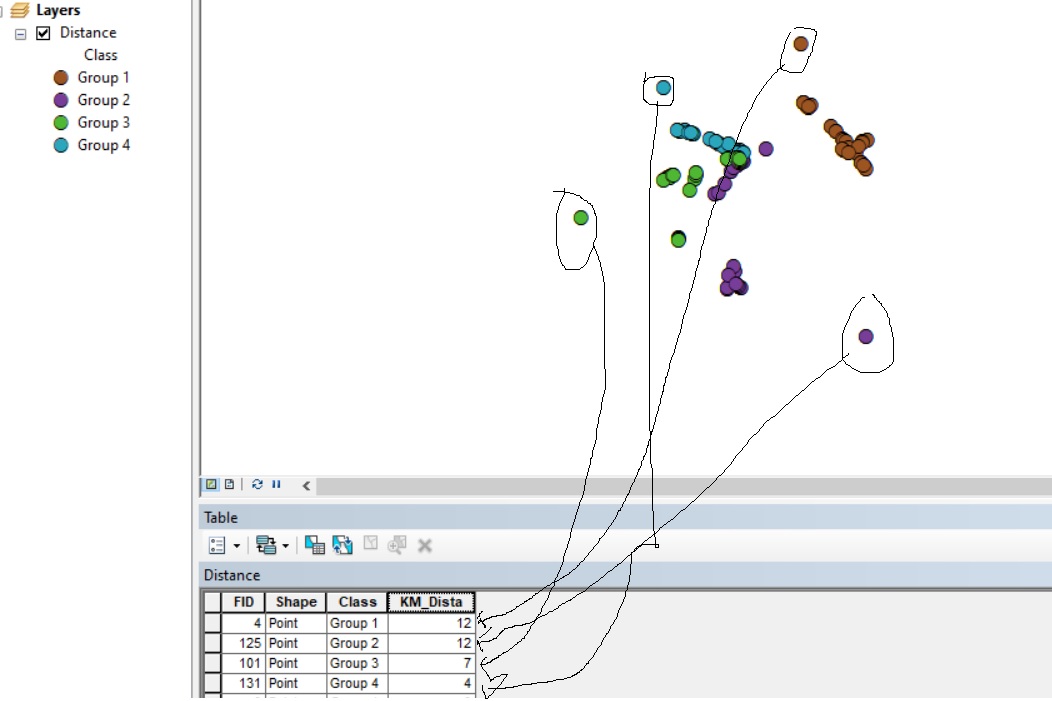Click the Group 4 cell in the table
This screenshot has width=1052, height=701.
(x=357, y=684)
